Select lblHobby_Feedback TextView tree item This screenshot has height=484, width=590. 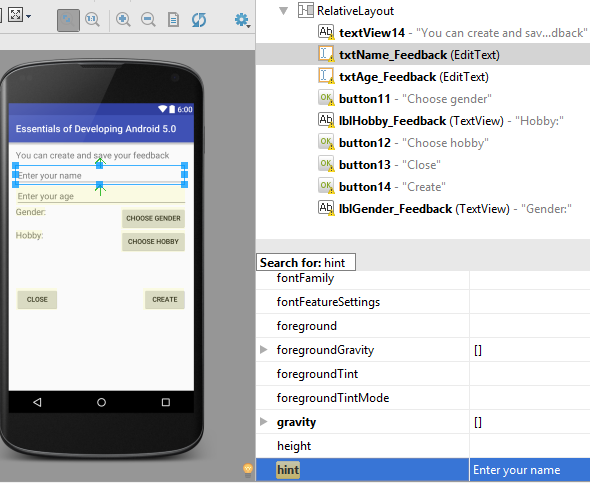click(x=423, y=121)
